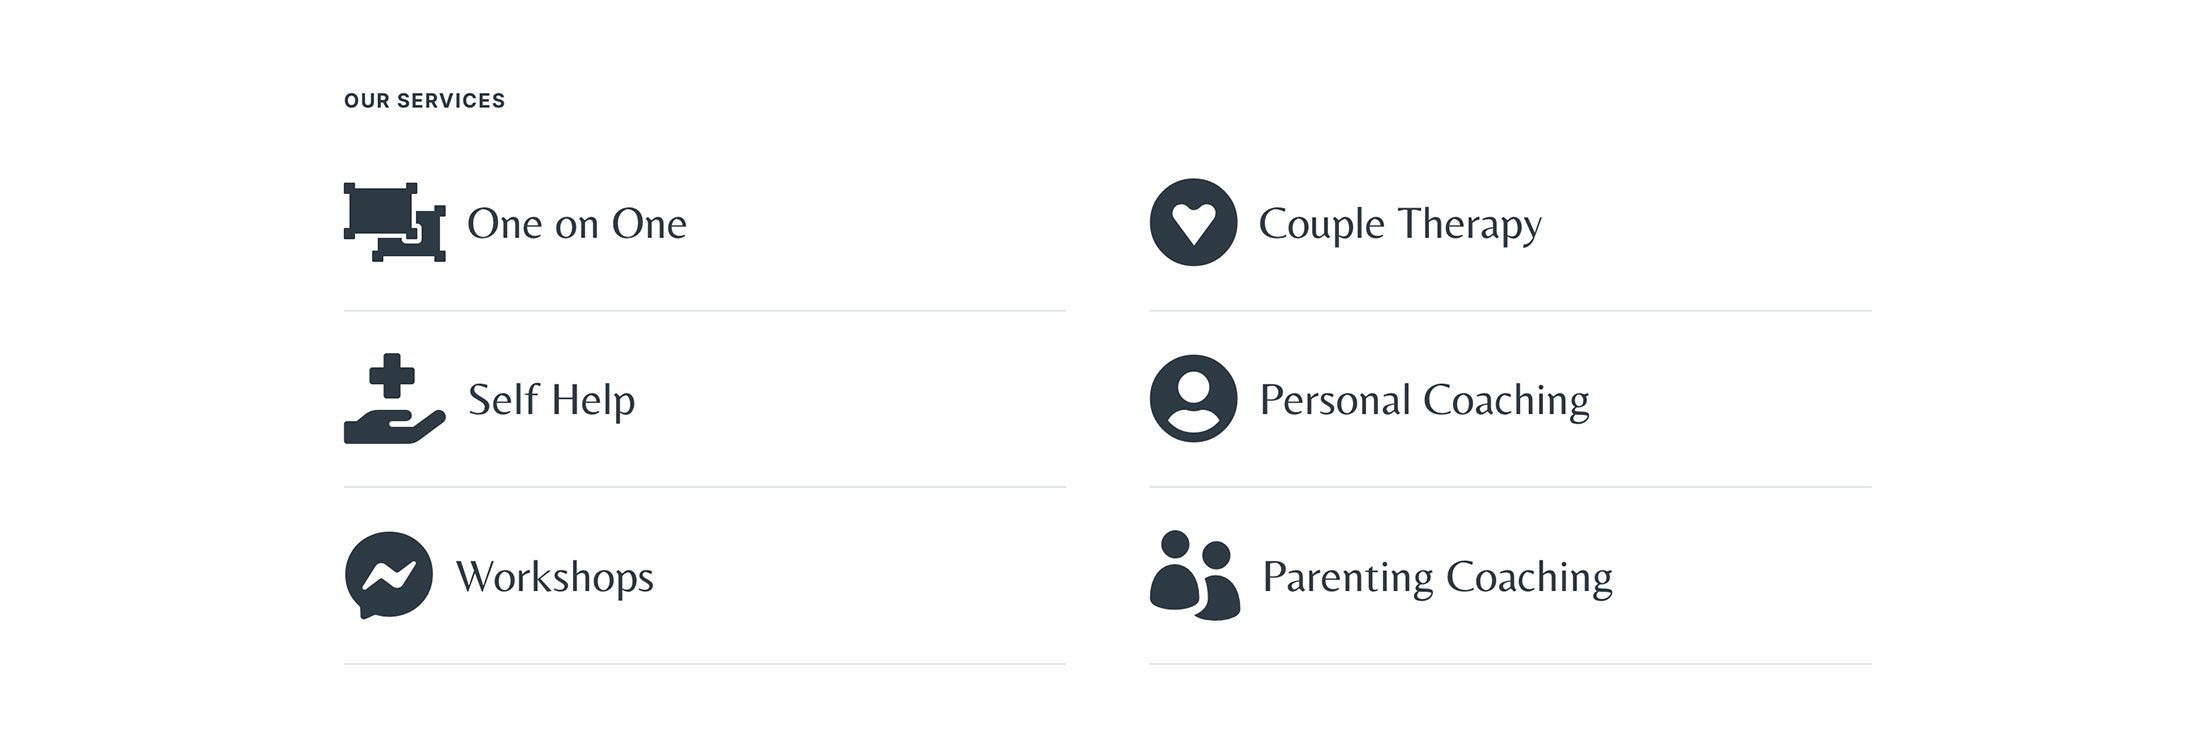Image resolution: width=2200 pixels, height=739 pixels.
Task: Click the plus cross above the hand
Action: [x=392, y=375]
